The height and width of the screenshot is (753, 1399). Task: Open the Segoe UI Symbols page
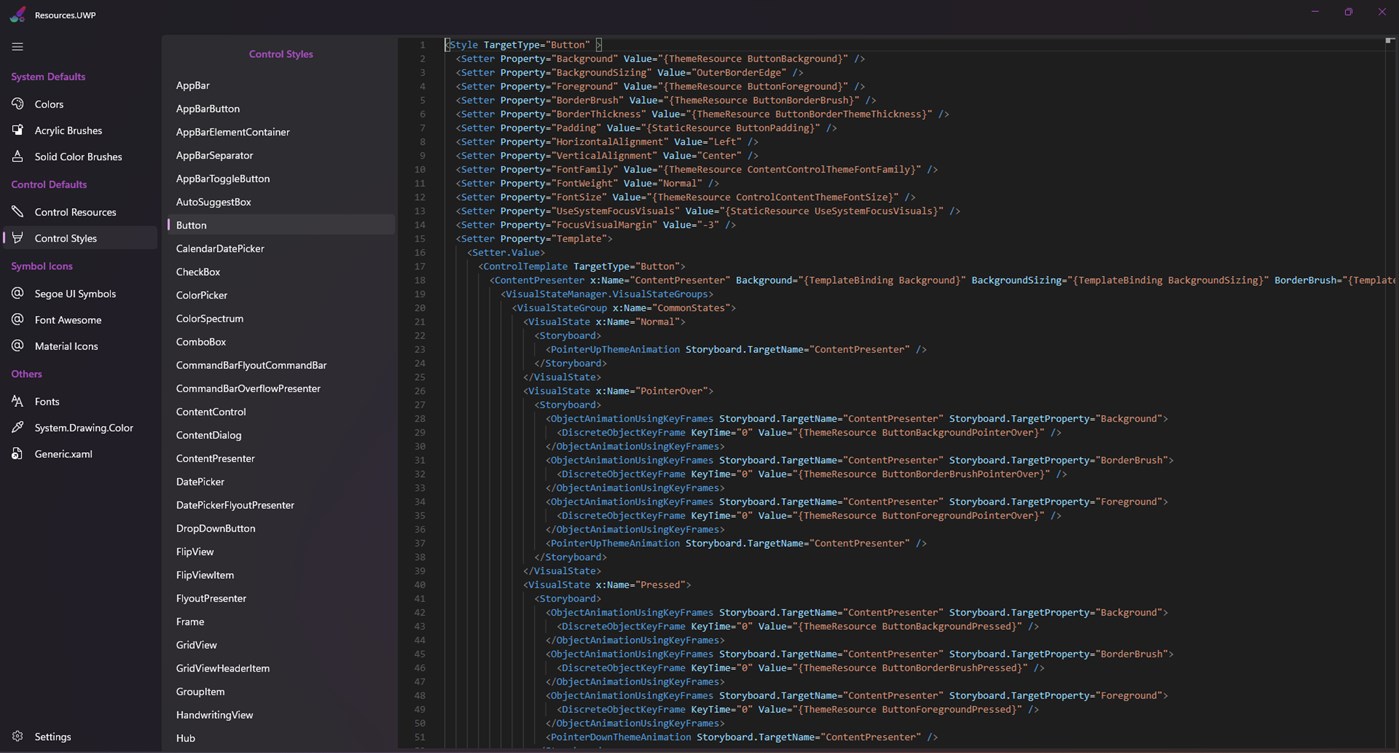click(76, 293)
